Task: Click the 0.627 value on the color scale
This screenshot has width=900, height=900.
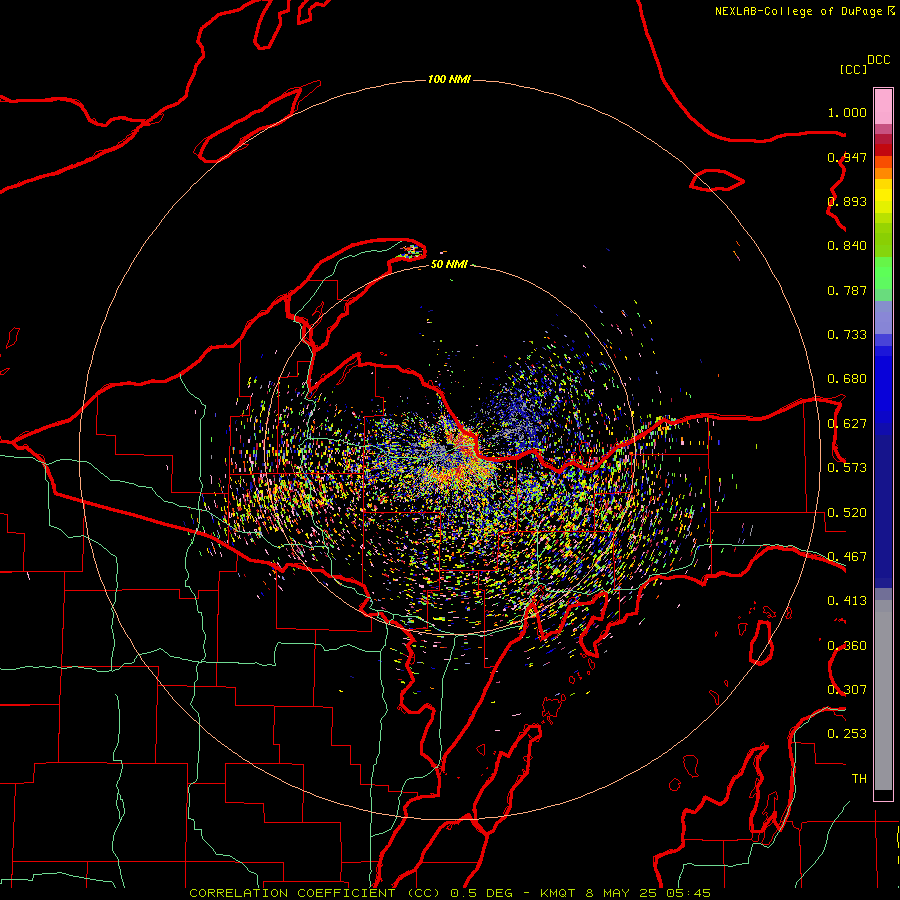Action: pyautogui.click(x=847, y=424)
